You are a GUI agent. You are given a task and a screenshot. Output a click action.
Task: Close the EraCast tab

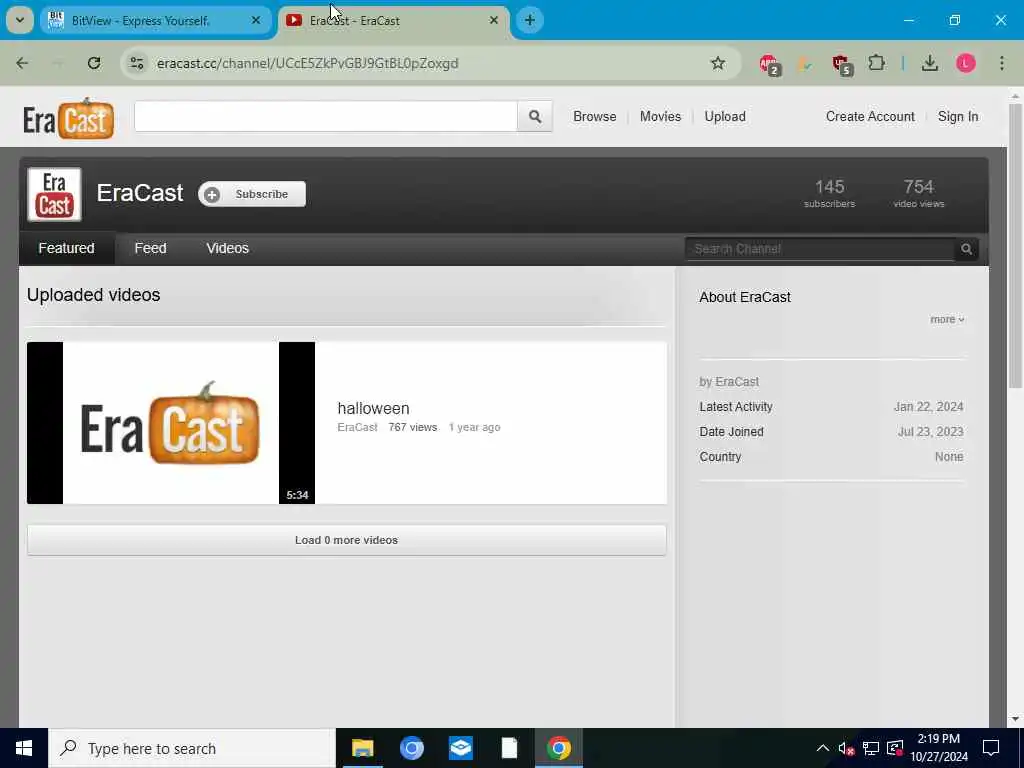click(494, 20)
